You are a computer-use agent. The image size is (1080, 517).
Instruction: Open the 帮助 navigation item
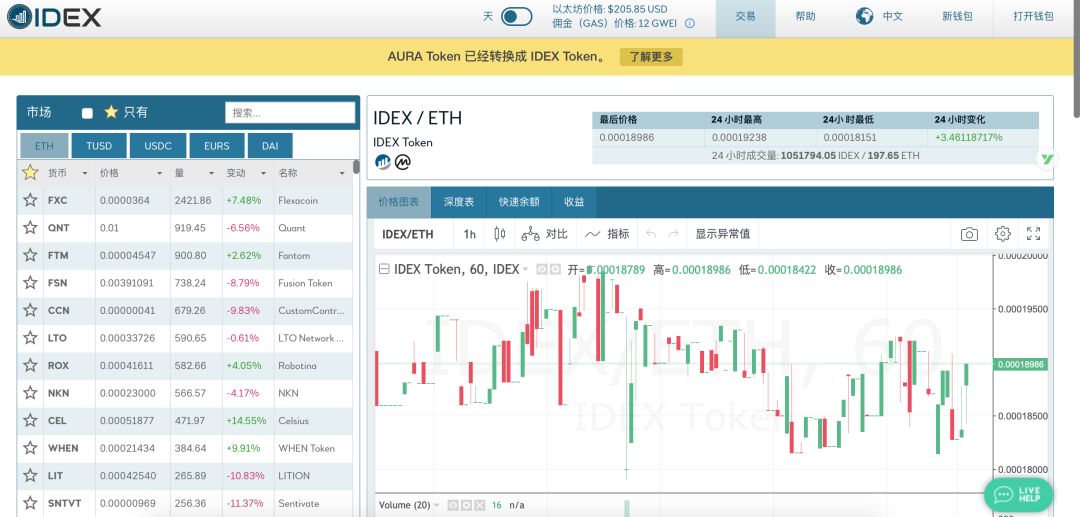click(805, 17)
